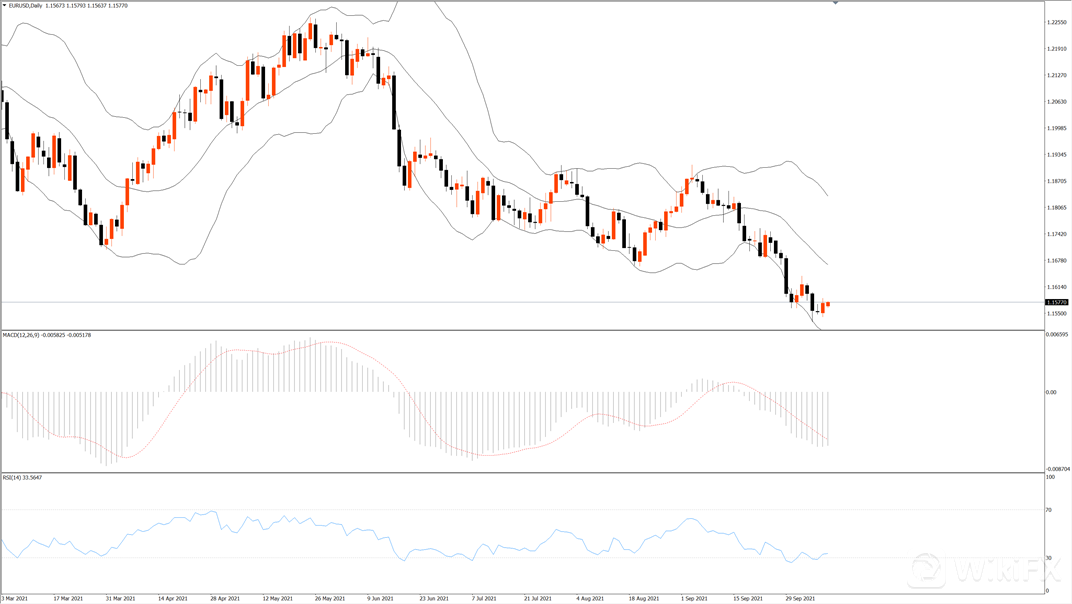The height and width of the screenshot is (604, 1072).
Task: Click the 3 Mar 2021 date label
Action: [15, 598]
